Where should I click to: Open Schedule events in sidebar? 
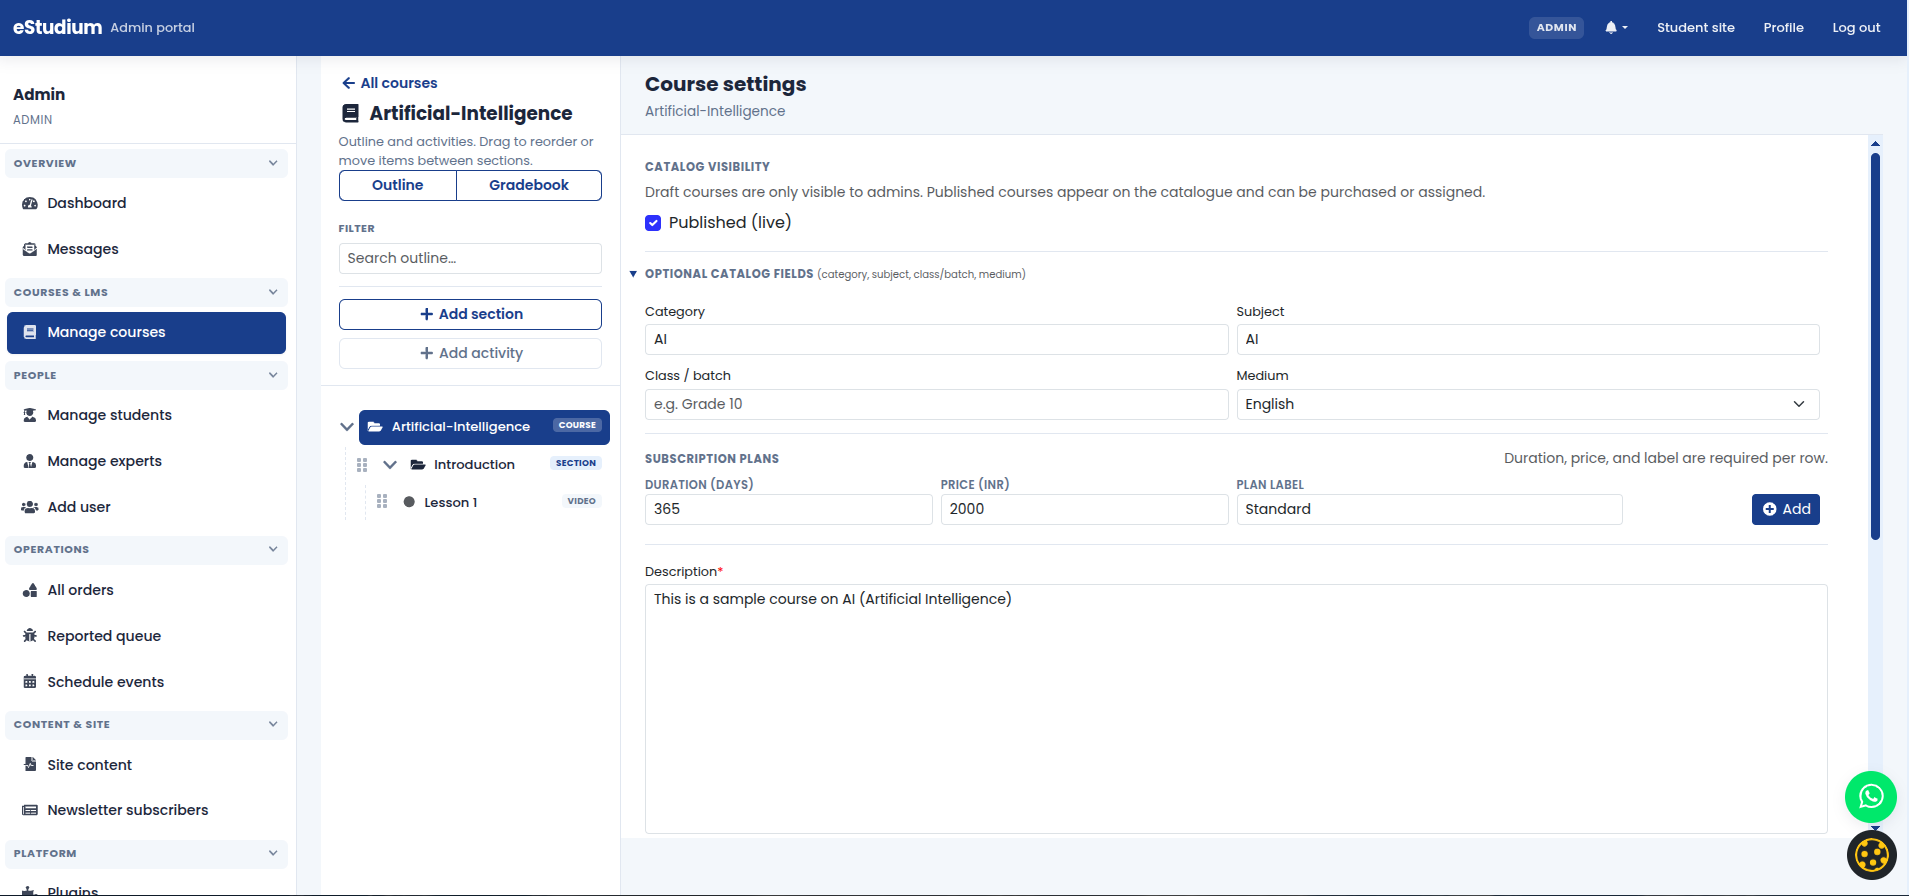(146, 682)
